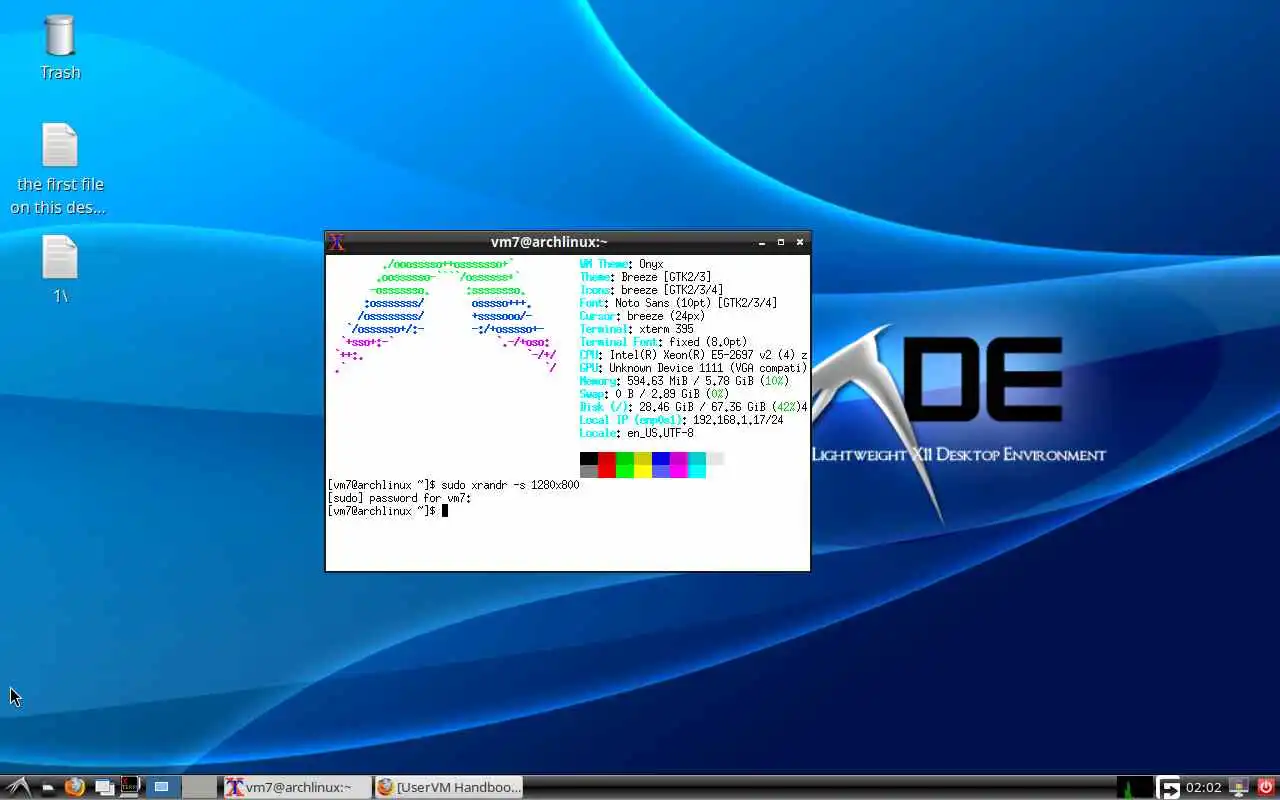Close the xterm terminal window

coord(800,242)
